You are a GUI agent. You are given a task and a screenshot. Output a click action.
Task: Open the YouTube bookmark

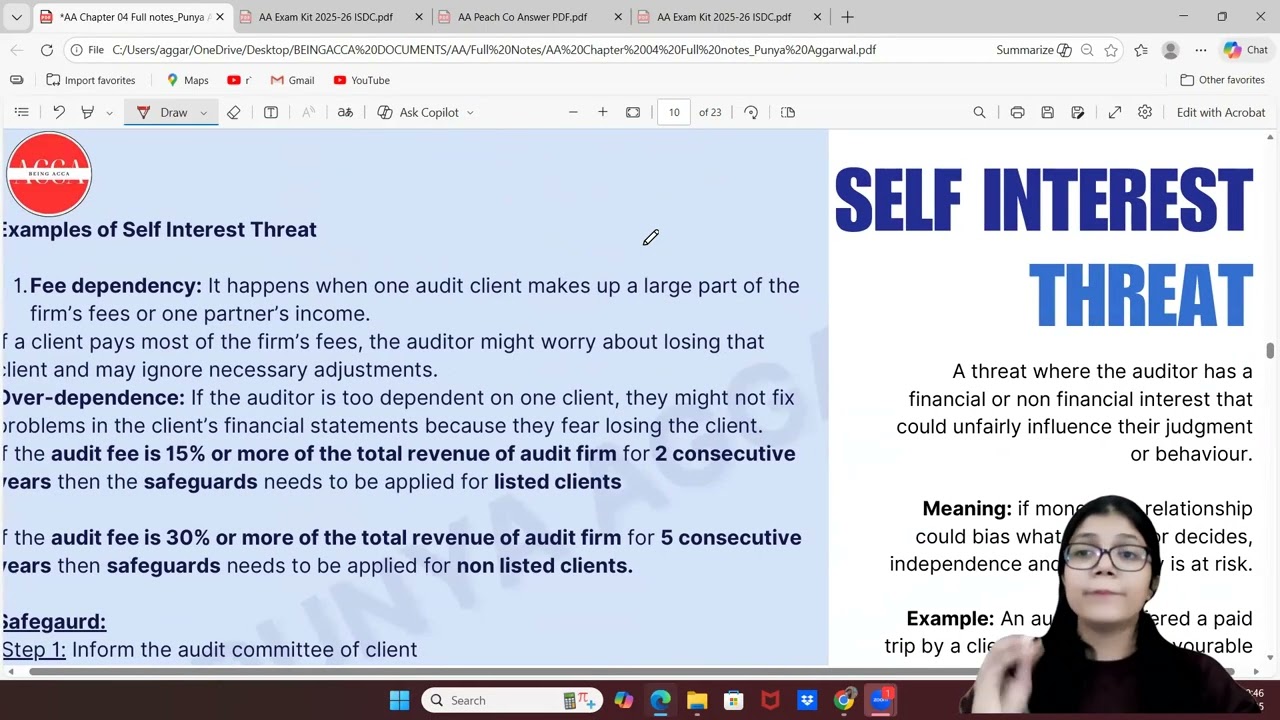coord(361,80)
